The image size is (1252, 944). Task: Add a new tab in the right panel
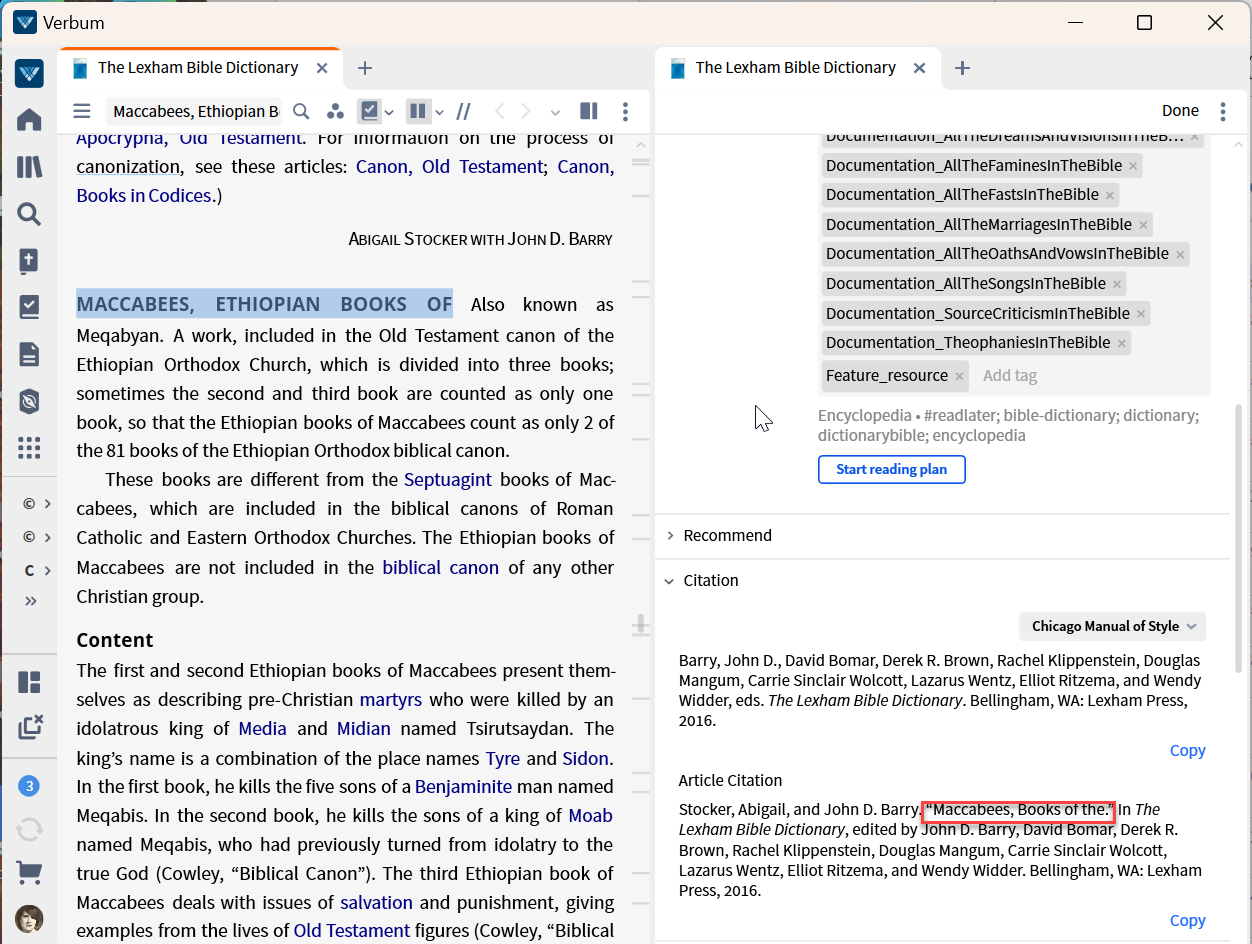point(962,68)
